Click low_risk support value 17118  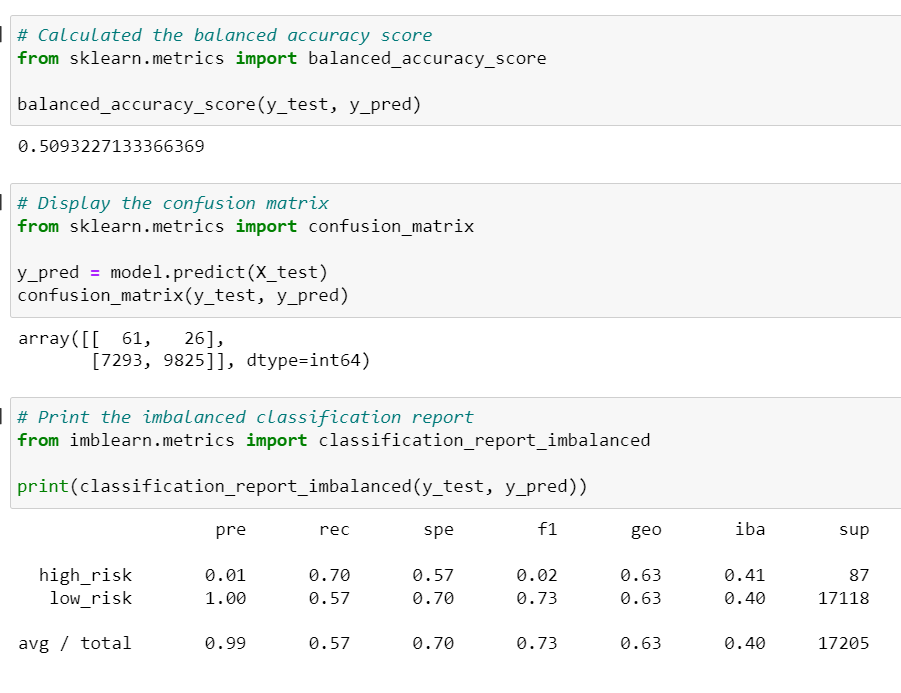(x=844, y=598)
